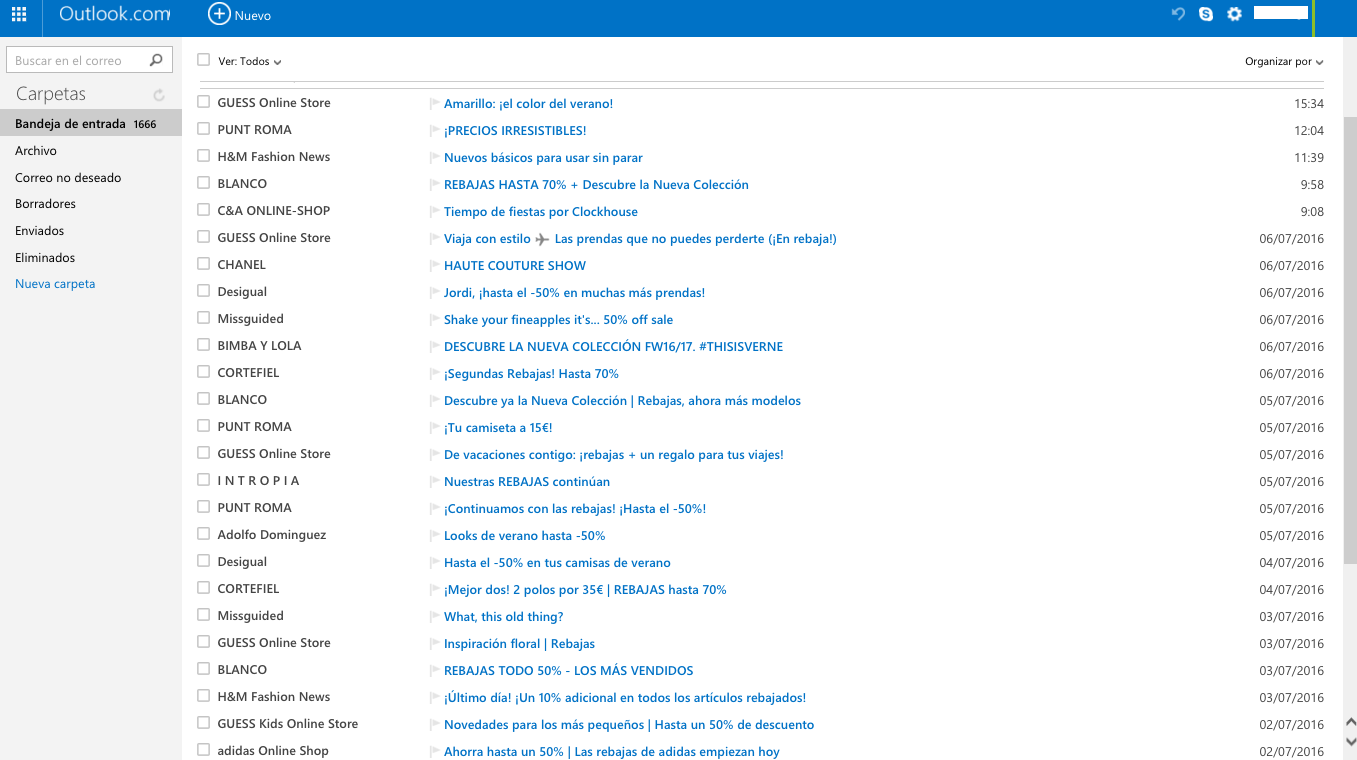Check the Adolfo Dominguez email checkbox

(x=204, y=534)
